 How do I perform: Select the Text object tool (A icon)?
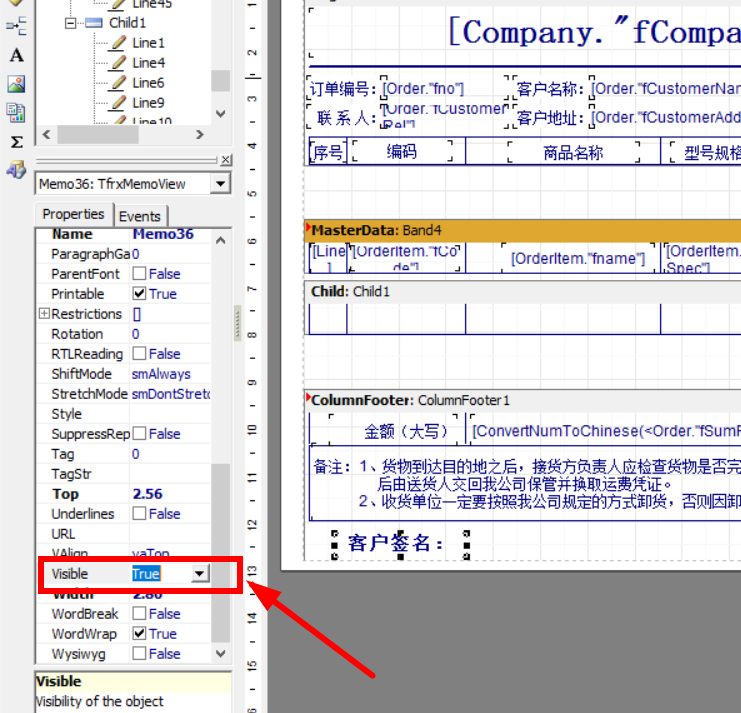pyautogui.click(x=17, y=55)
